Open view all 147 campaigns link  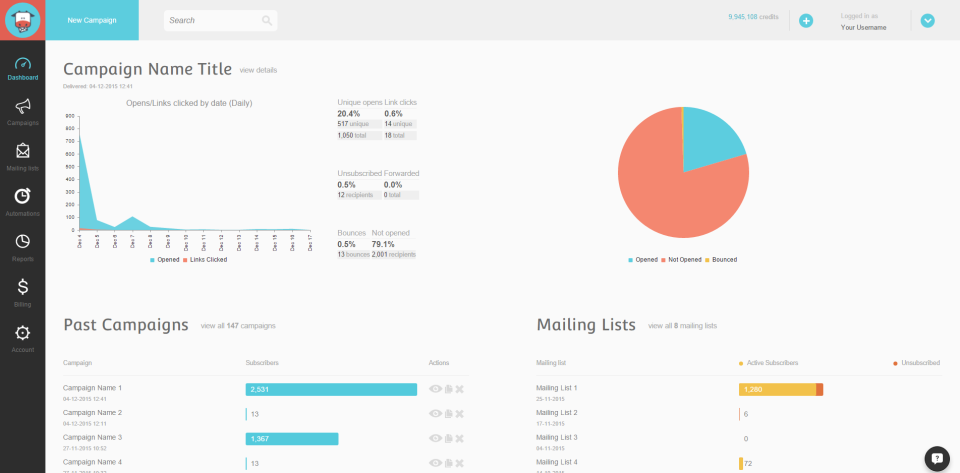tap(238, 326)
